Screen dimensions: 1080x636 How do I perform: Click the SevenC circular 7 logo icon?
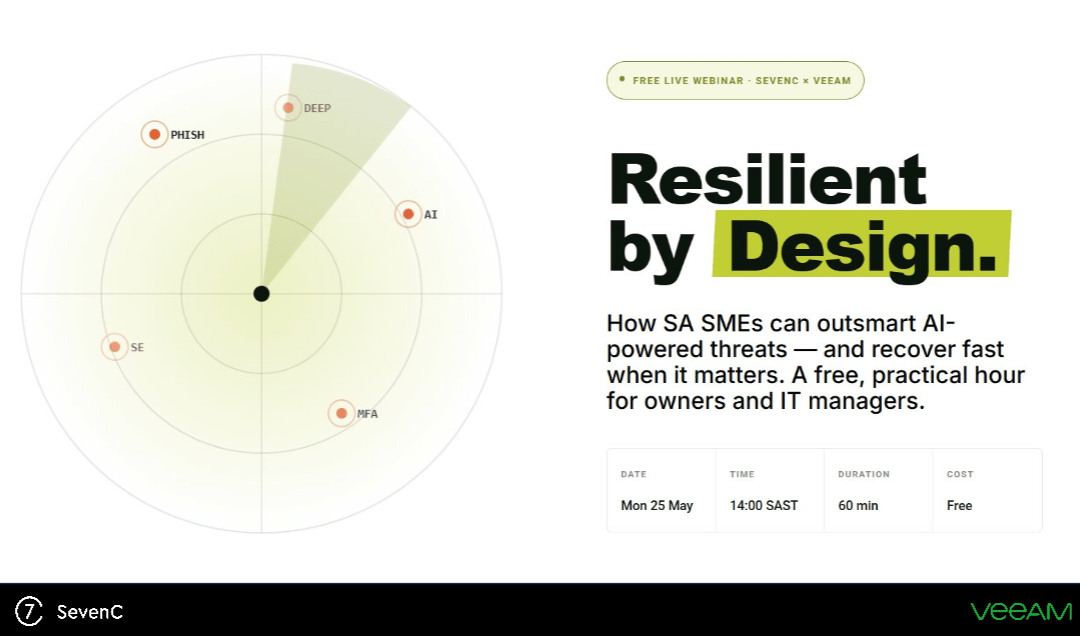click(29, 611)
